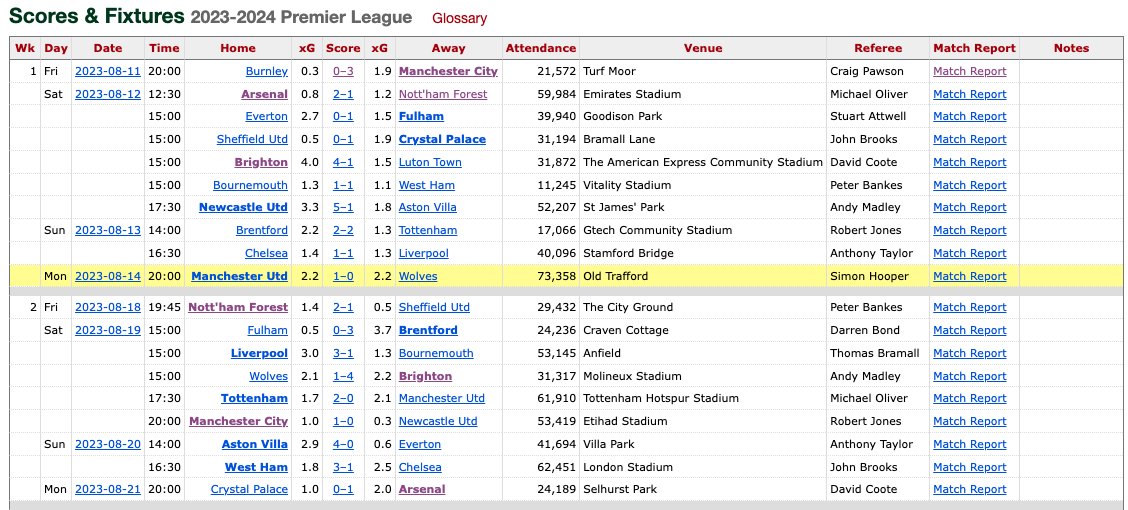The image size is (1128, 510).
Task: Open Nott'ham Forest home link, week 2
Action: [x=238, y=307]
